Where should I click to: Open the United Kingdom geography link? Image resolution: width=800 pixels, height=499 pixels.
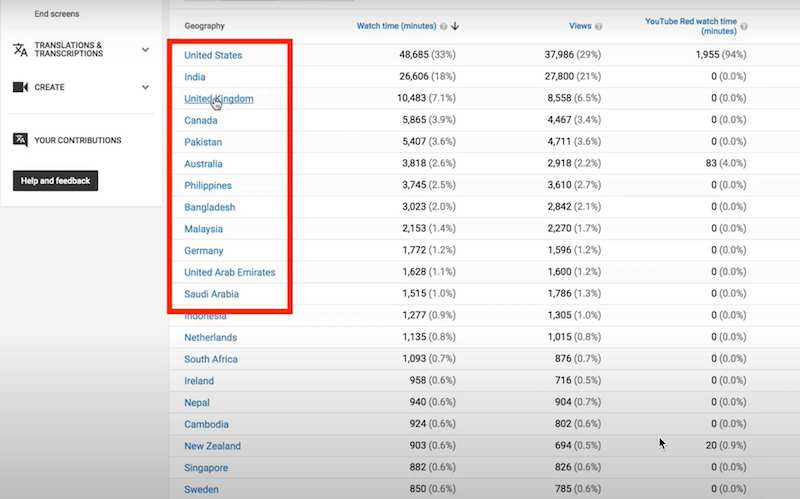pyautogui.click(x=218, y=98)
